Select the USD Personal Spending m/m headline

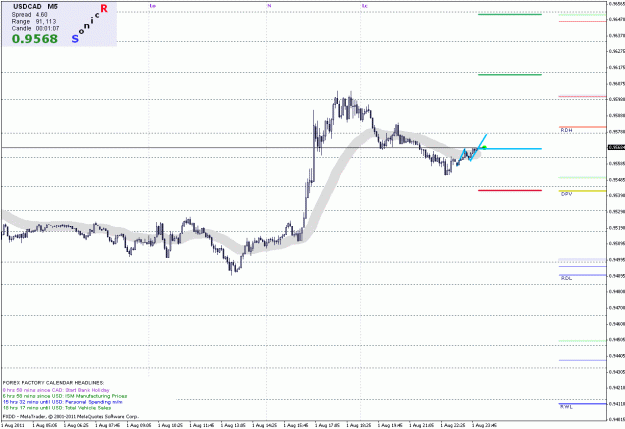click(63, 402)
